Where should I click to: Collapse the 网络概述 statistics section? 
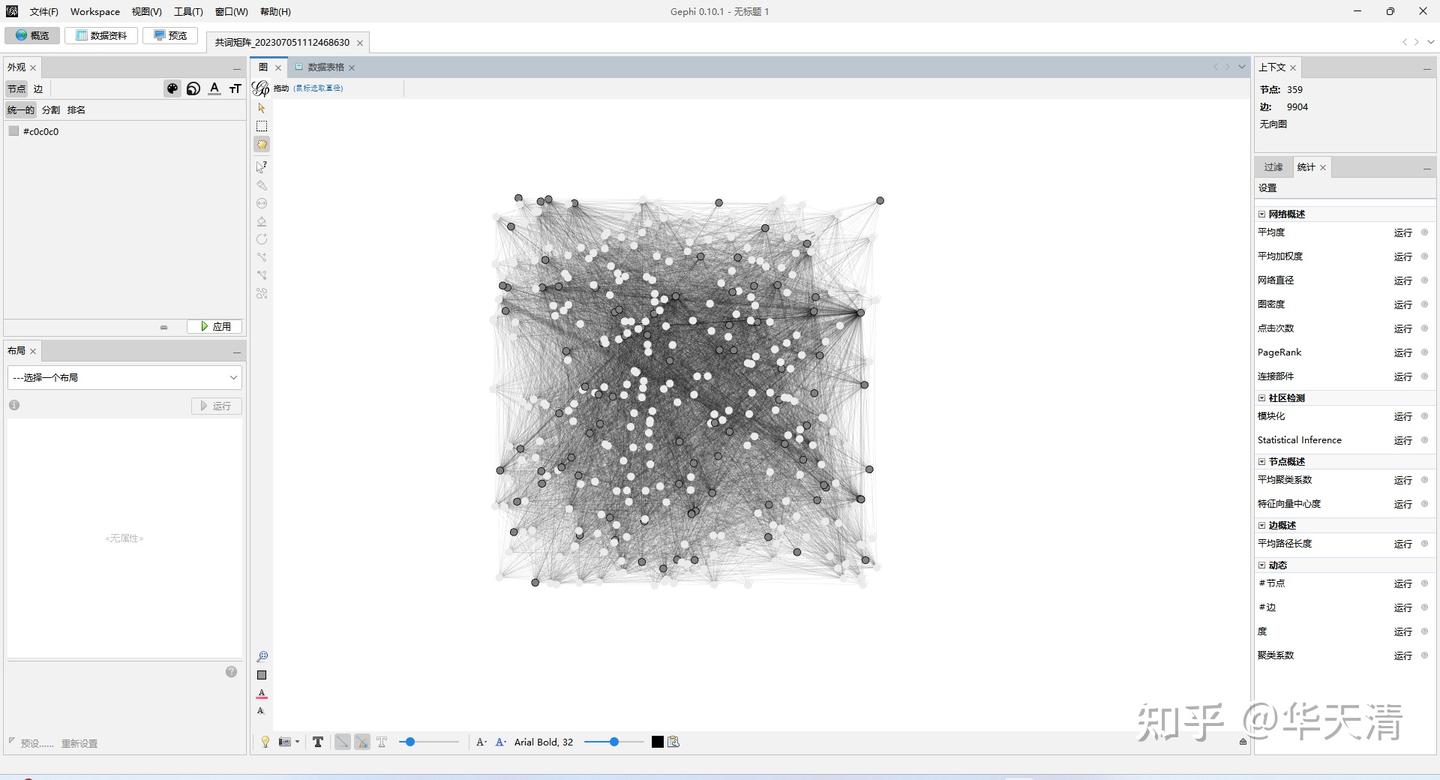tap(1262, 214)
